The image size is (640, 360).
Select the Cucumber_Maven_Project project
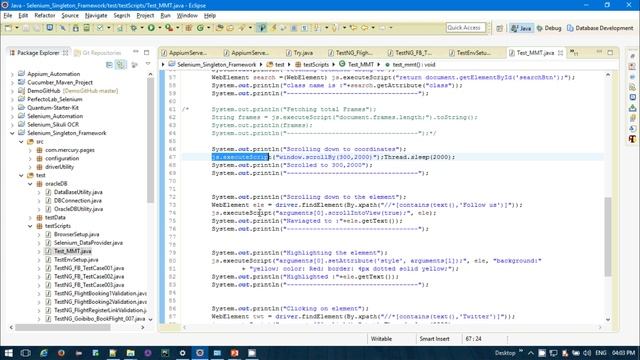pyautogui.click(x=60, y=82)
